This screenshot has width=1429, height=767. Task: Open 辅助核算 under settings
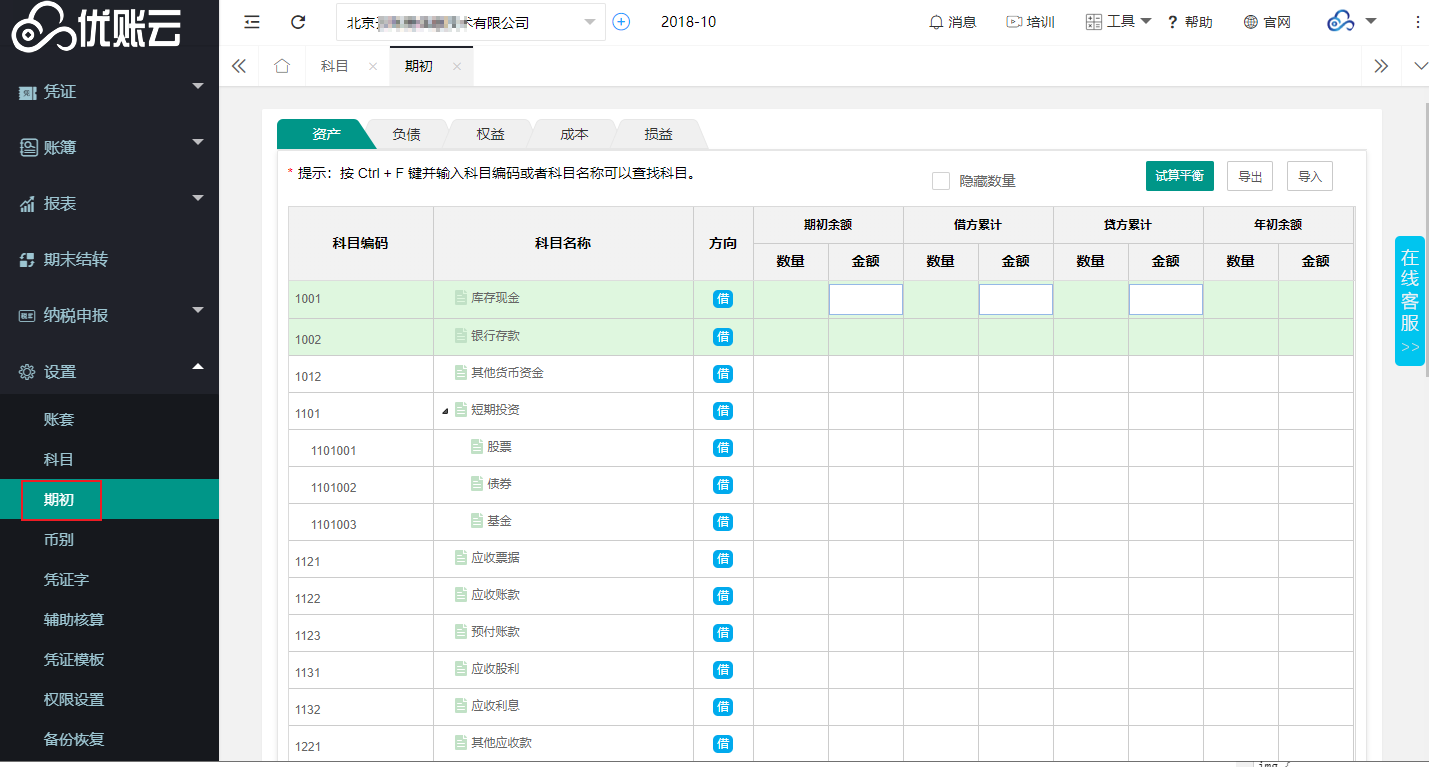point(74,619)
